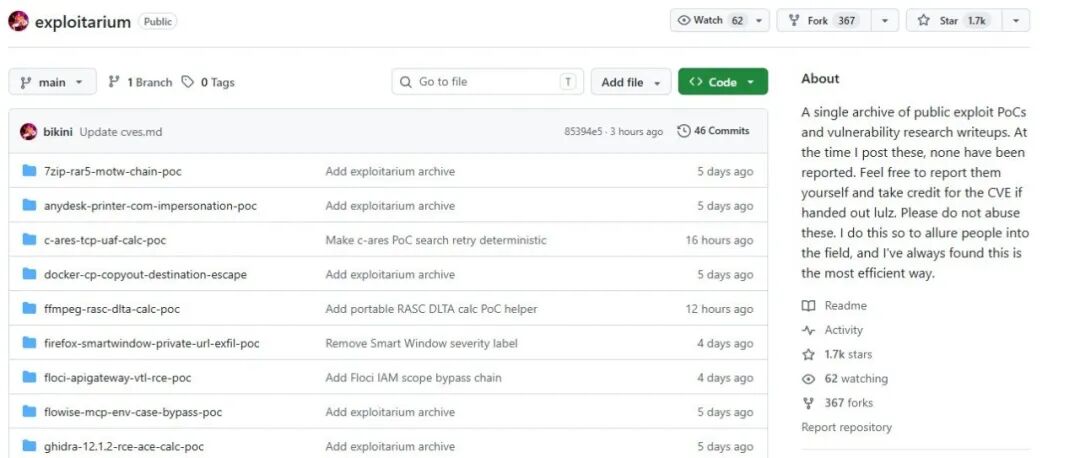The width and height of the screenshot is (1080, 458).
Task: View the 46 Commits history
Action: pos(714,131)
